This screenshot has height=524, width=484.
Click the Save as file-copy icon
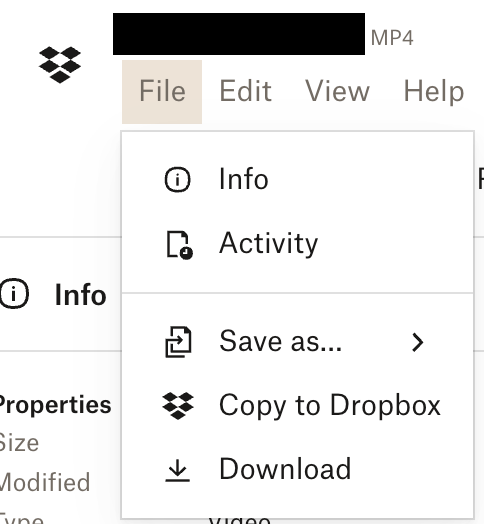click(x=178, y=342)
